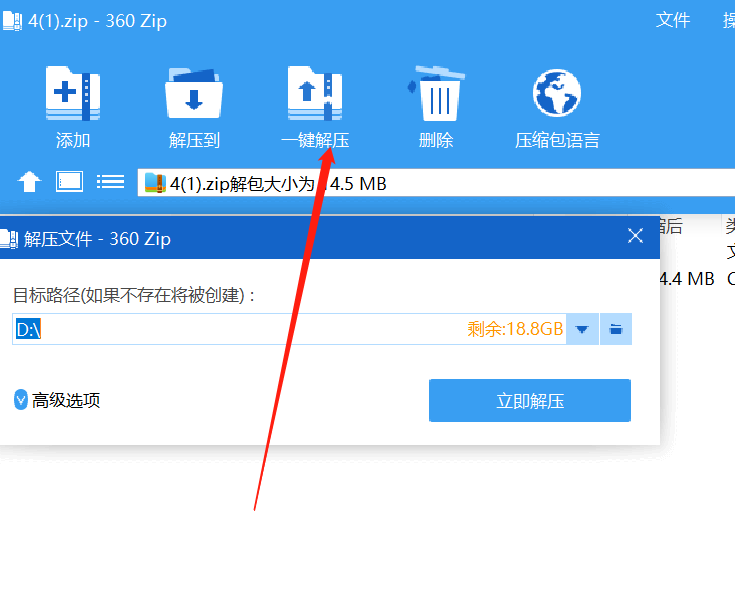
Task: Click the archive file icon in address bar
Action: [x=155, y=183]
